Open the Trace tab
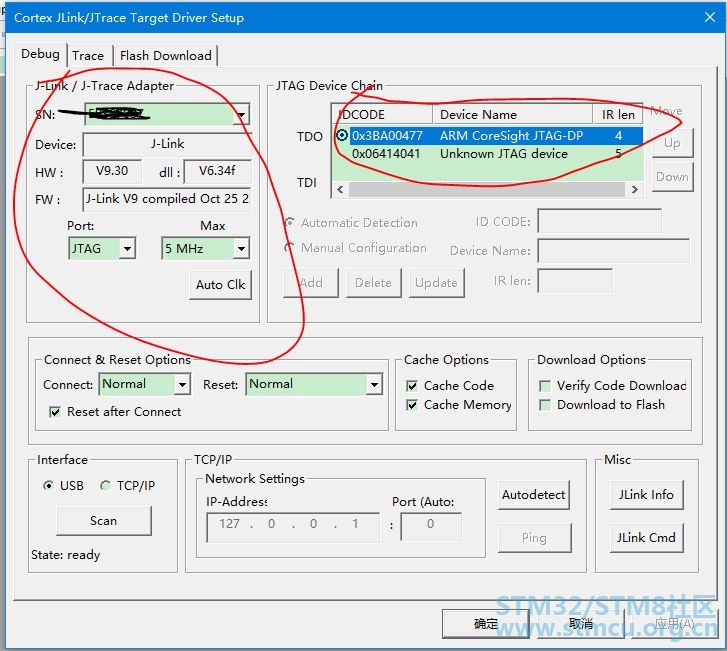Image resolution: width=727 pixels, height=651 pixels. (x=88, y=56)
